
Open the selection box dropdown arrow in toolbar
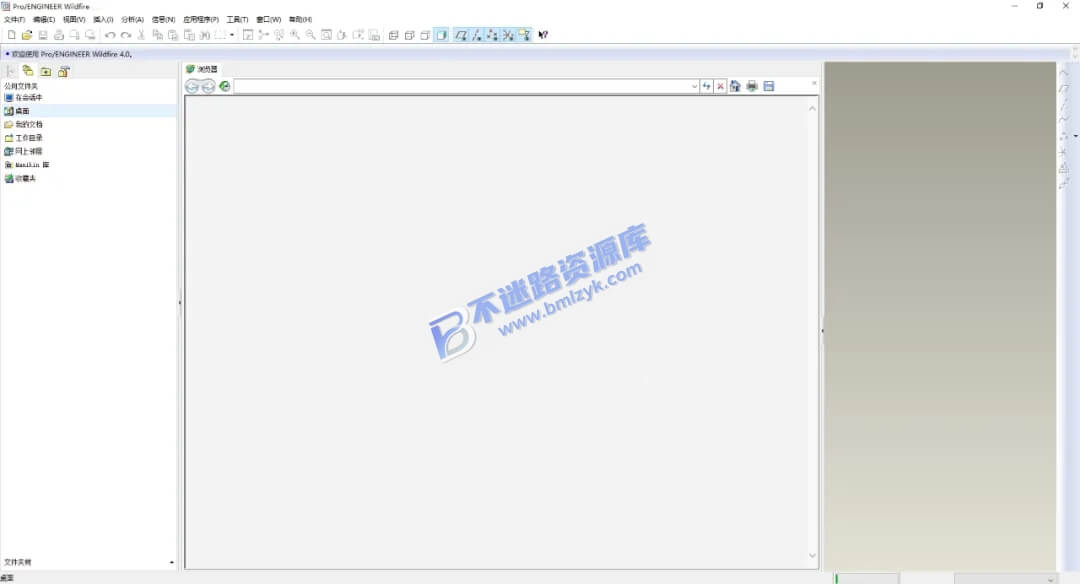tap(232, 35)
